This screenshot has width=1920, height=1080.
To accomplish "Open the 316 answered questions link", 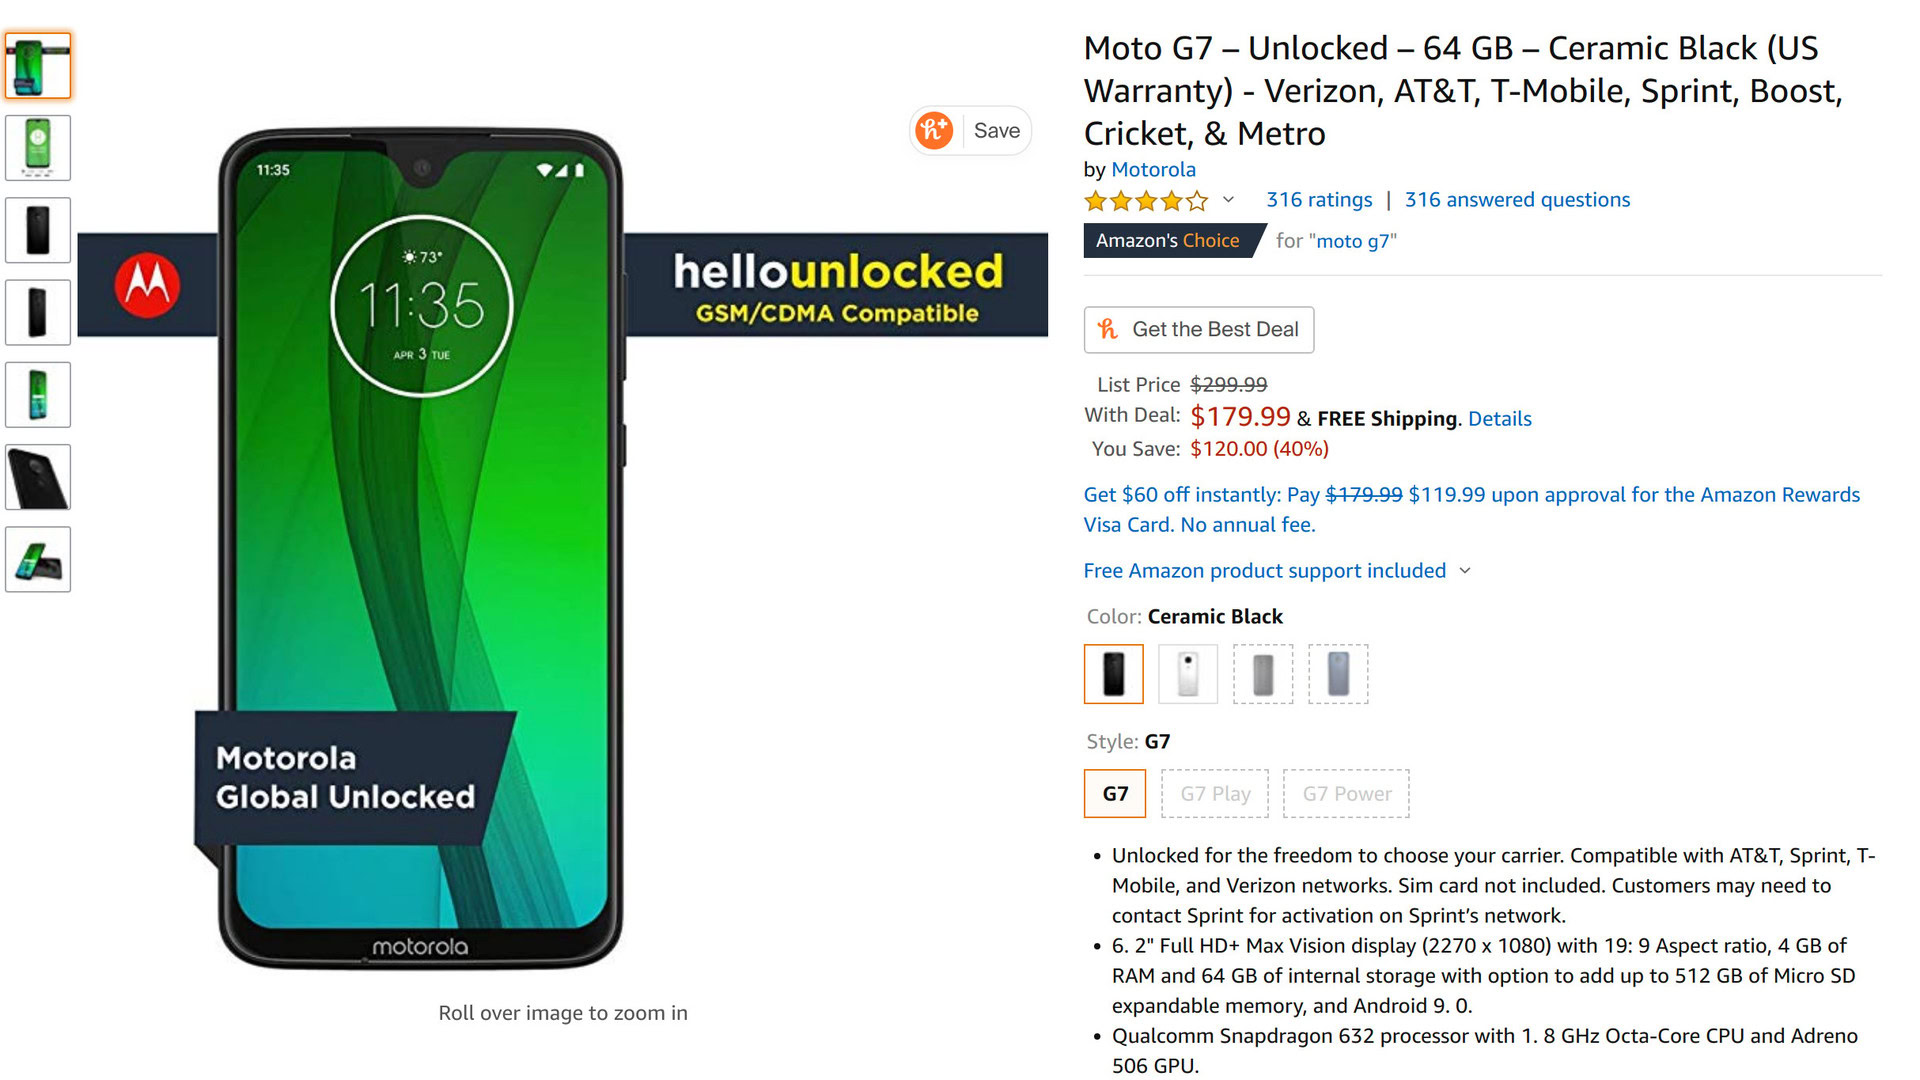I will (1517, 200).
